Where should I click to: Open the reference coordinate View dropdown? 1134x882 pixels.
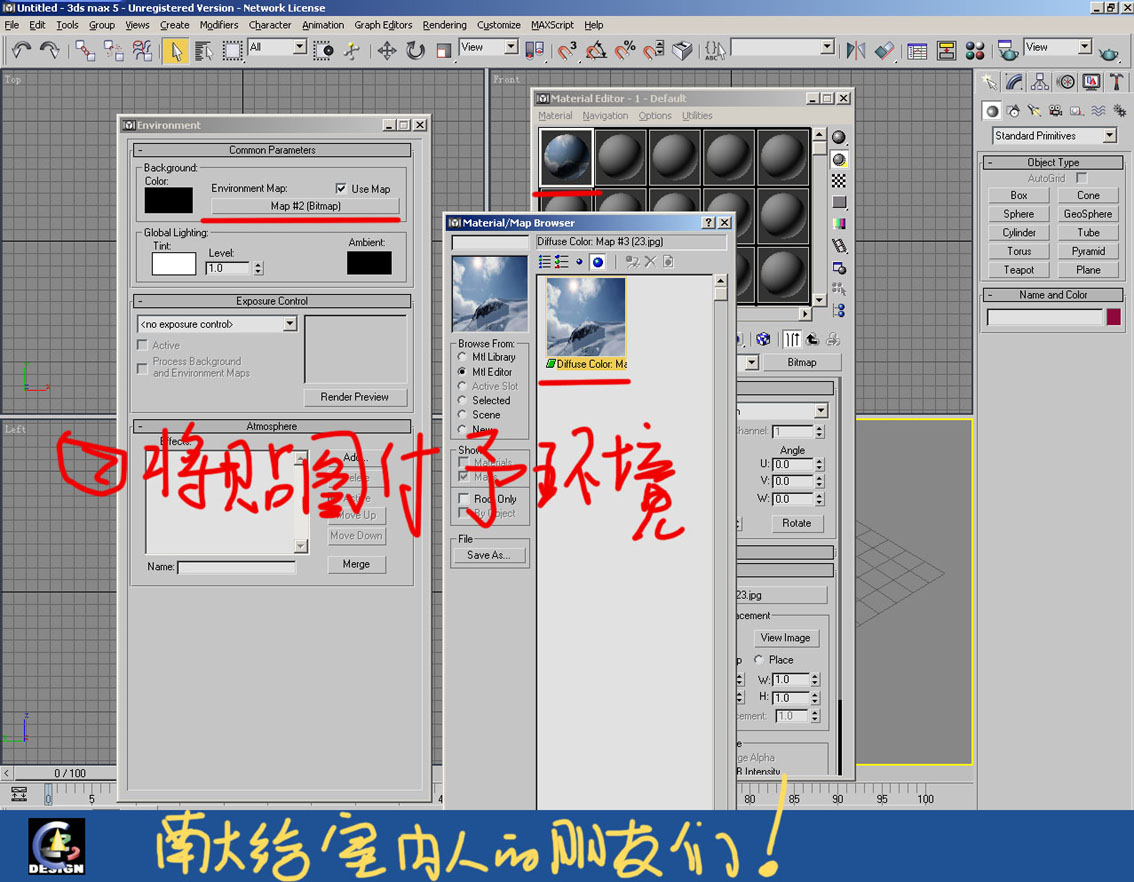[511, 47]
